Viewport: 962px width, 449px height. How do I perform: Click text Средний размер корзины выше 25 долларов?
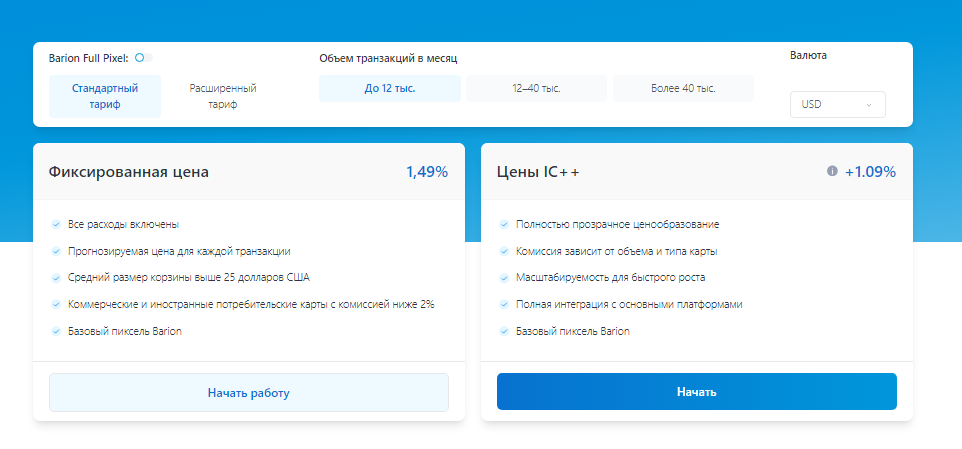(189, 278)
